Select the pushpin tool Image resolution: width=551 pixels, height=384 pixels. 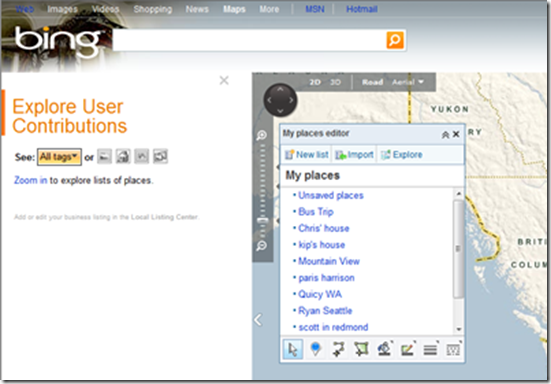tap(316, 350)
